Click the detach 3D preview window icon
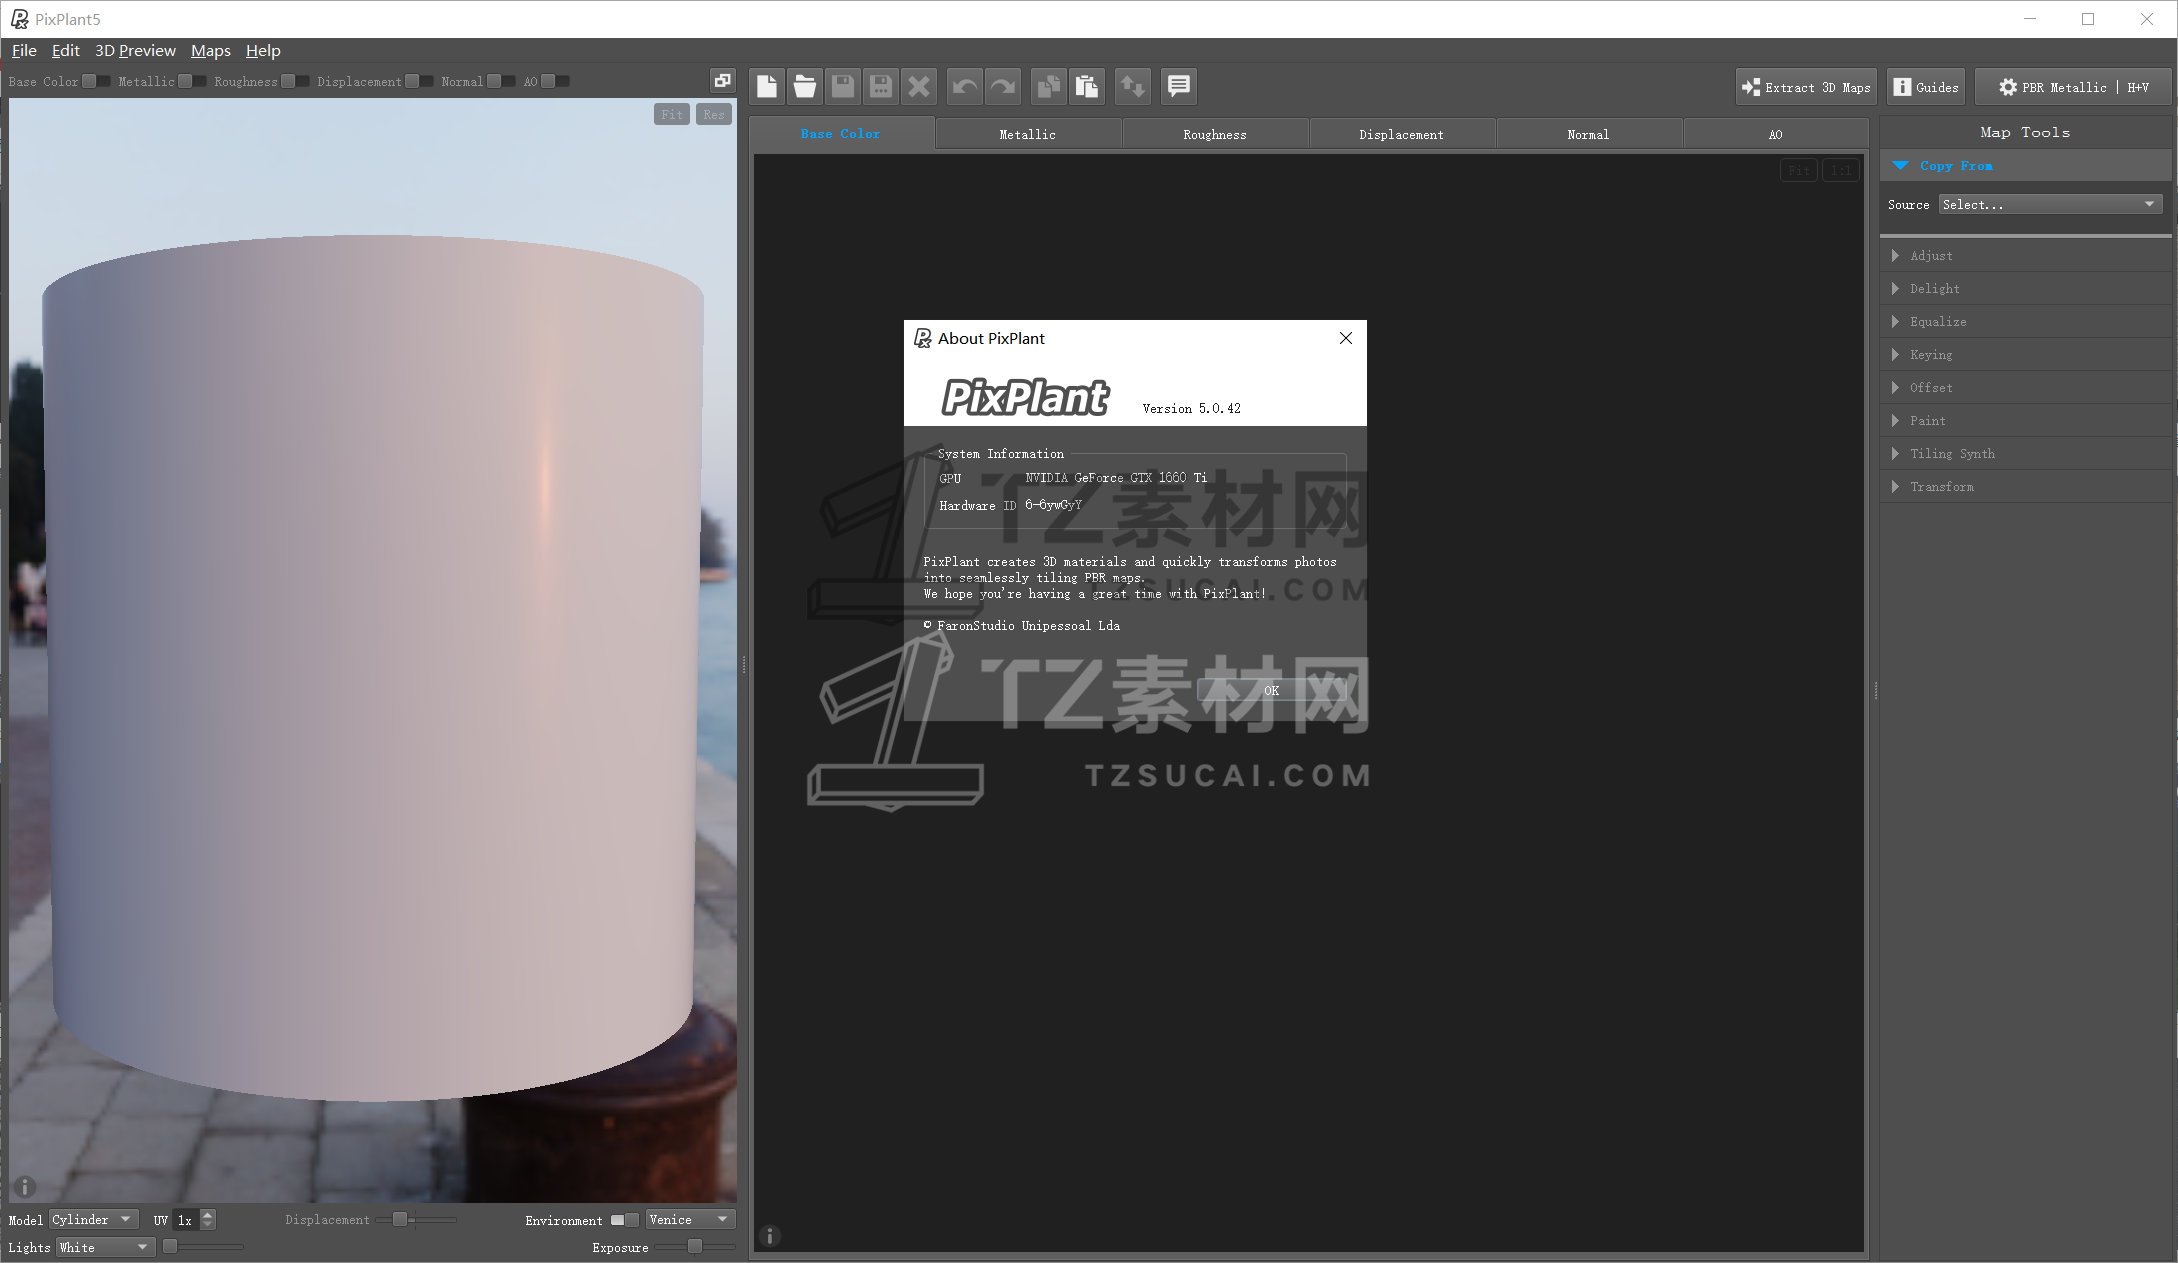2178x1263 pixels. click(722, 81)
